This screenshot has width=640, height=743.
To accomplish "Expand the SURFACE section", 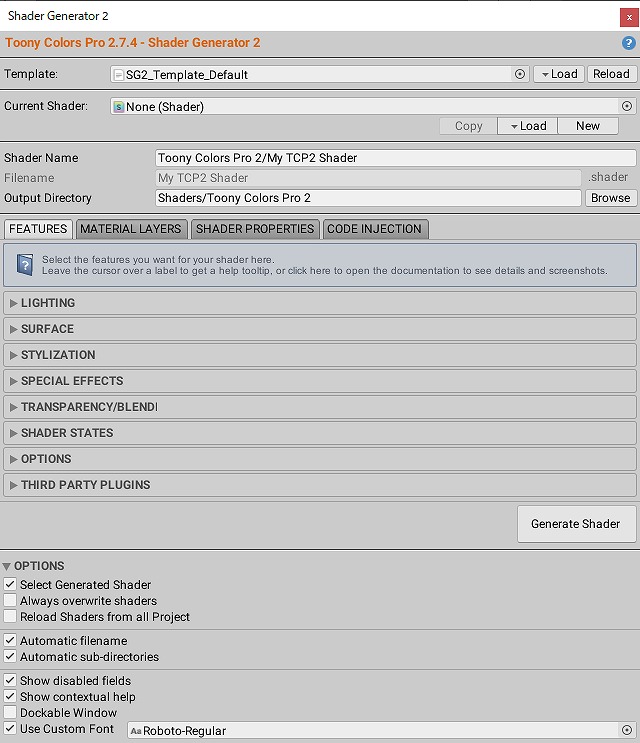I will pos(320,329).
